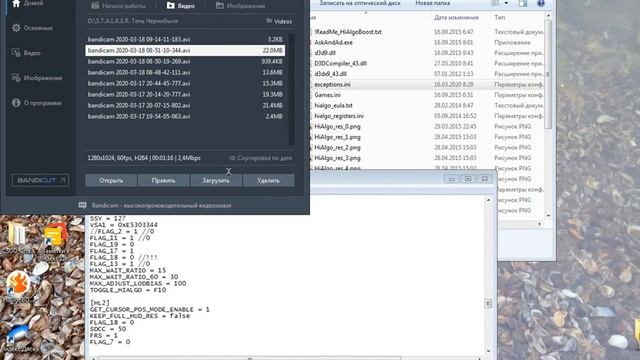This screenshot has width=640, height=360.
Task: Click the Bandicam message icon in footer
Action: 82,205
